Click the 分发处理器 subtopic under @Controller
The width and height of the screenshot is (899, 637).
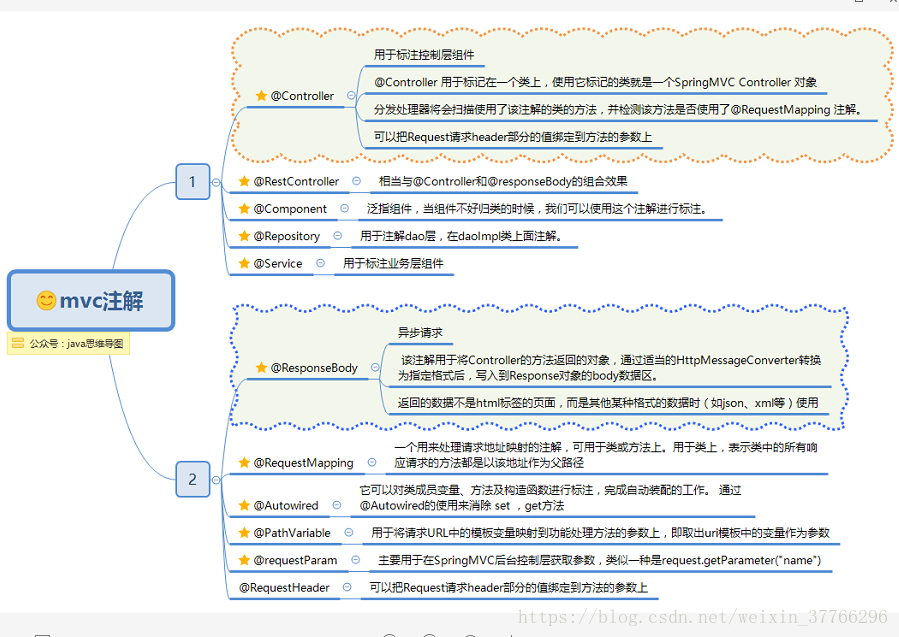617,110
